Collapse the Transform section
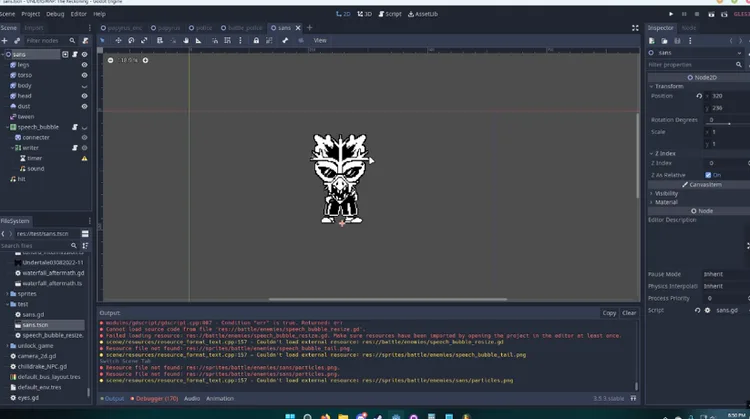Screen dimensions: 750x419 pos(651,87)
